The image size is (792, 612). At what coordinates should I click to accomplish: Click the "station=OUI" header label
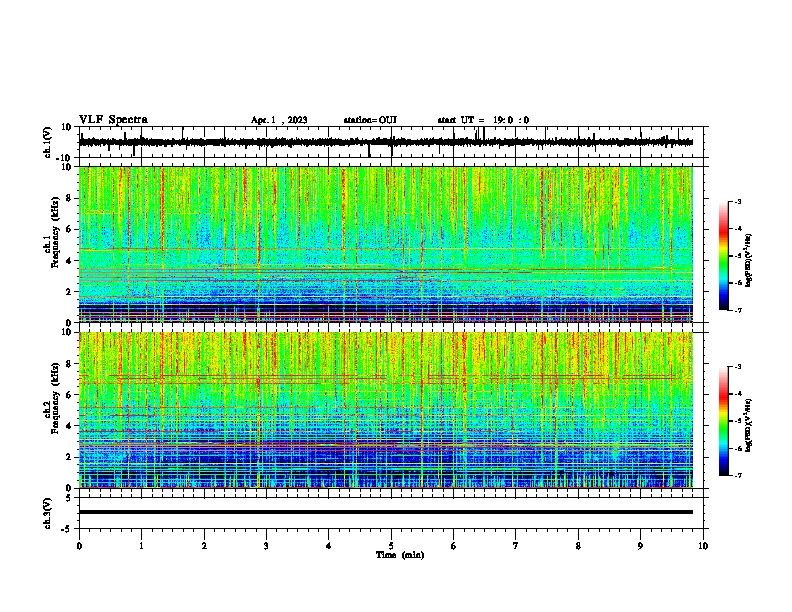(x=370, y=120)
